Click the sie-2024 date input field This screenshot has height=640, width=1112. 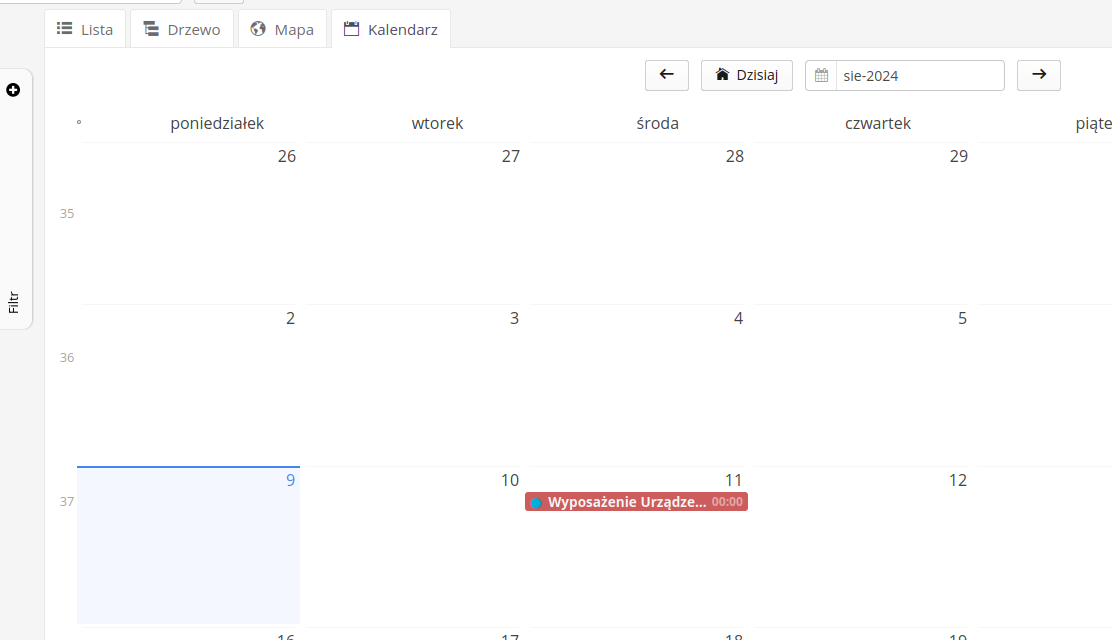click(919, 76)
